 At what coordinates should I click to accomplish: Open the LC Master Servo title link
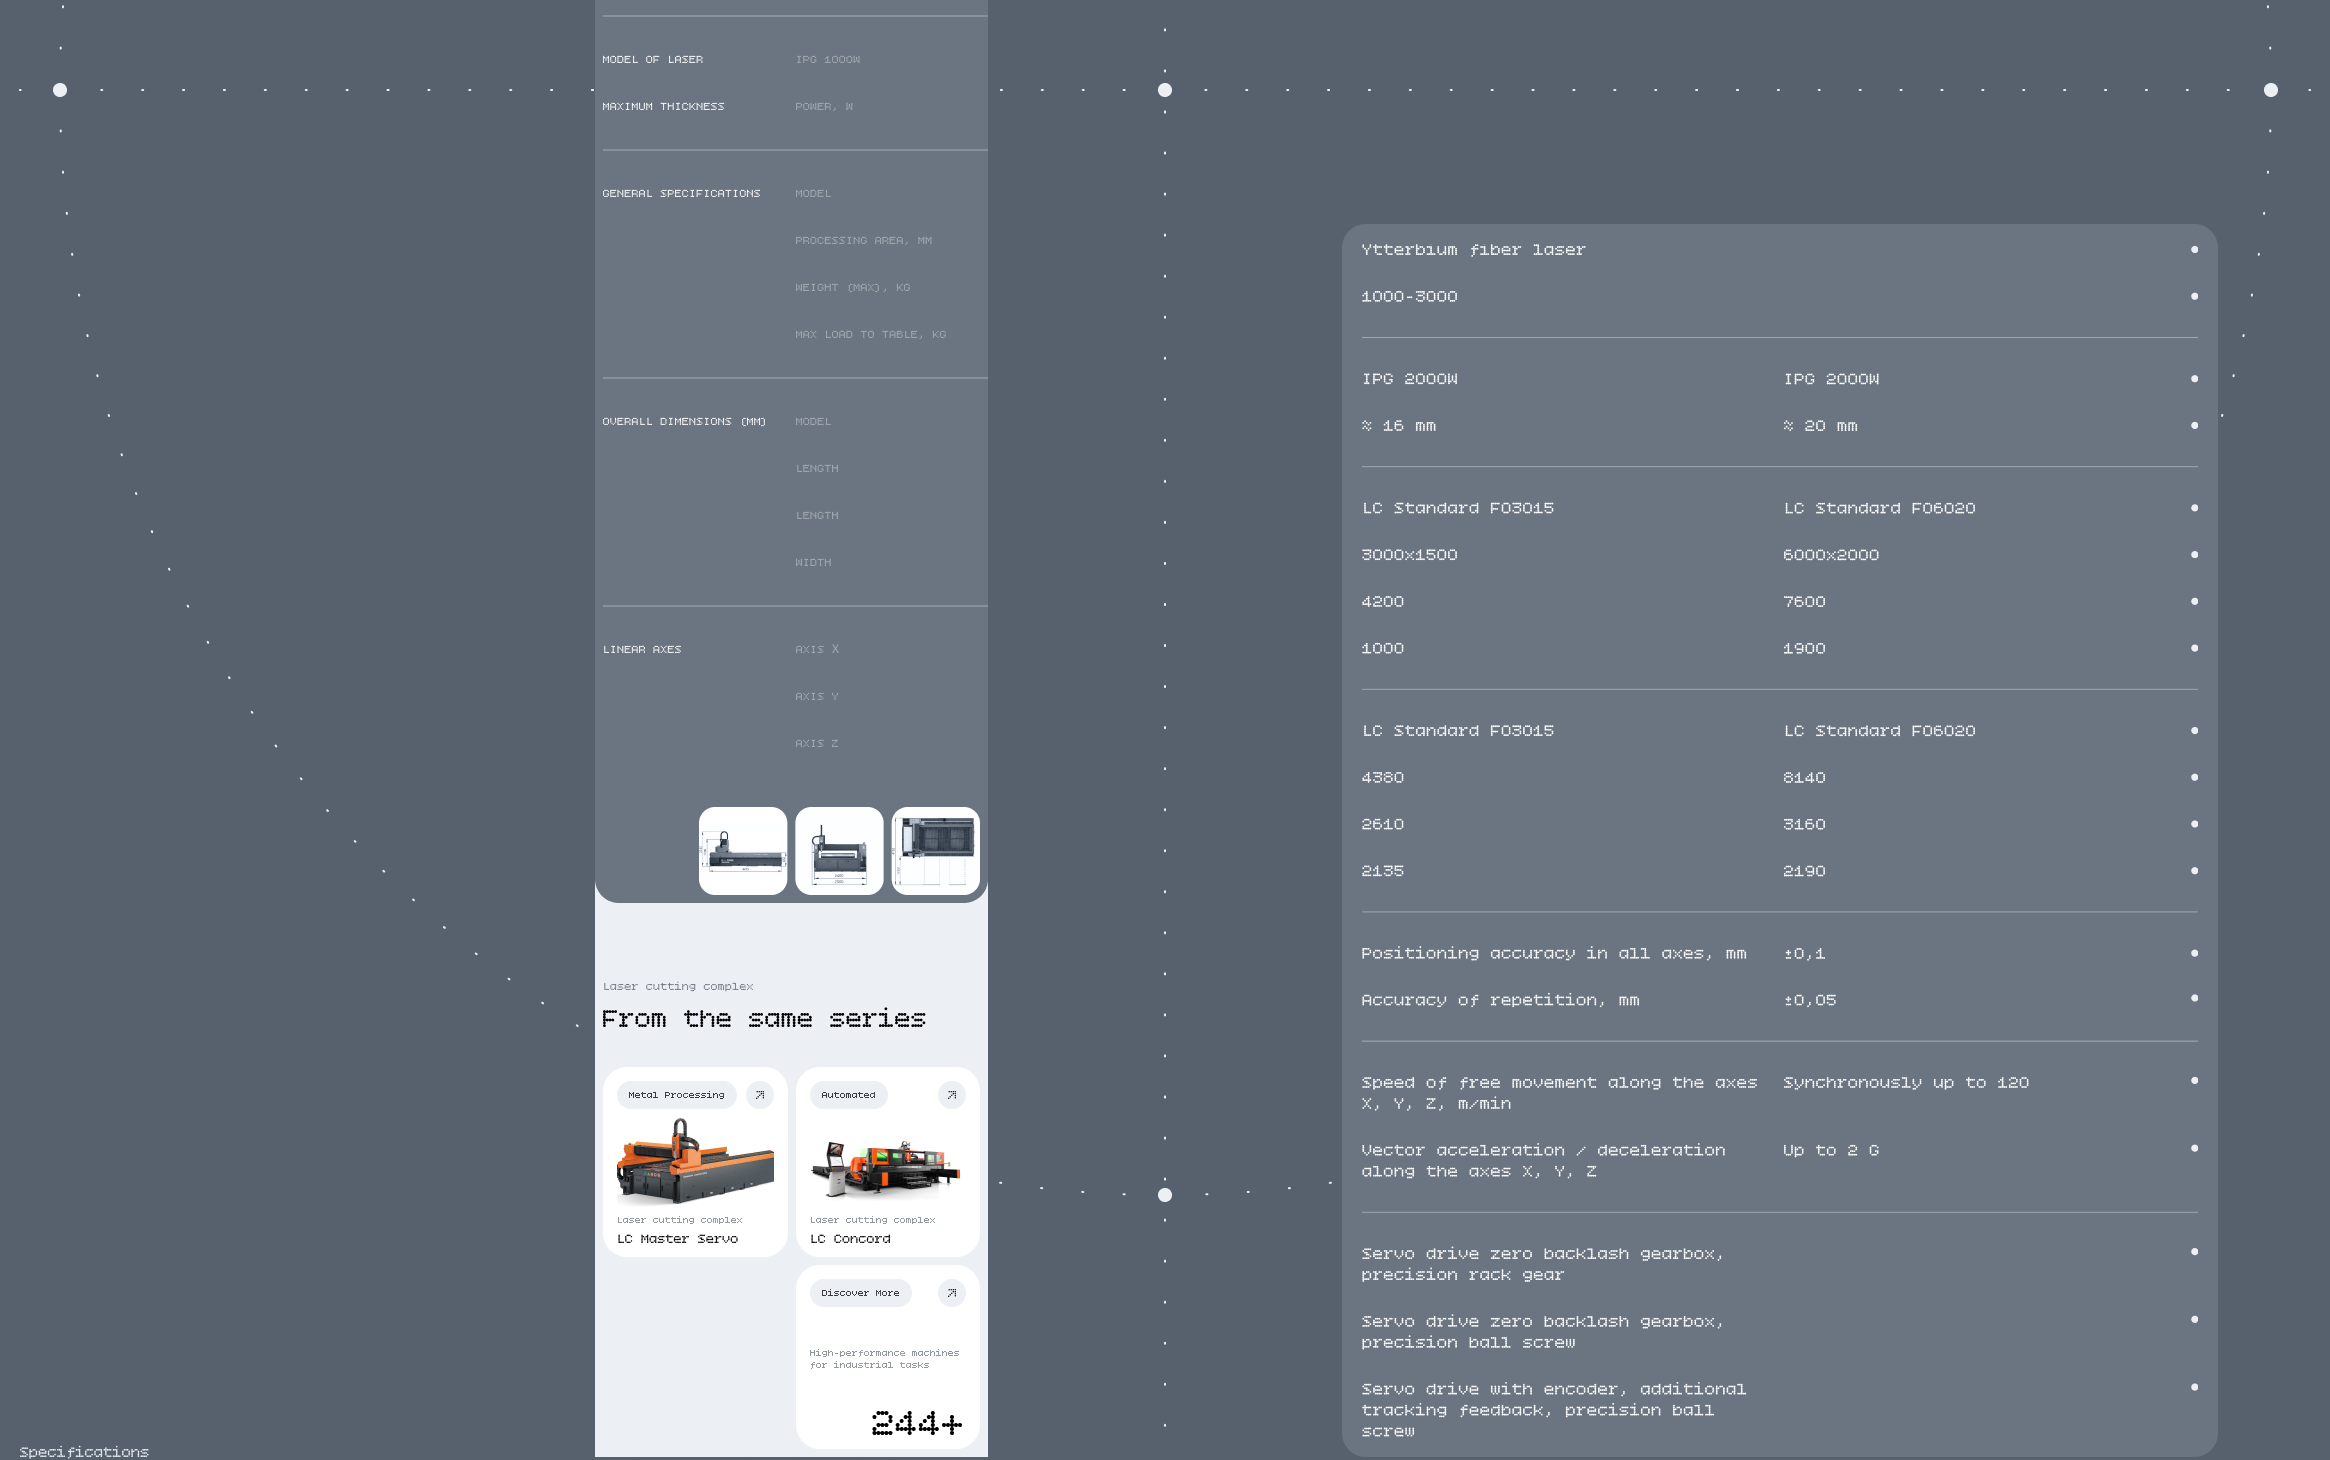click(677, 1239)
